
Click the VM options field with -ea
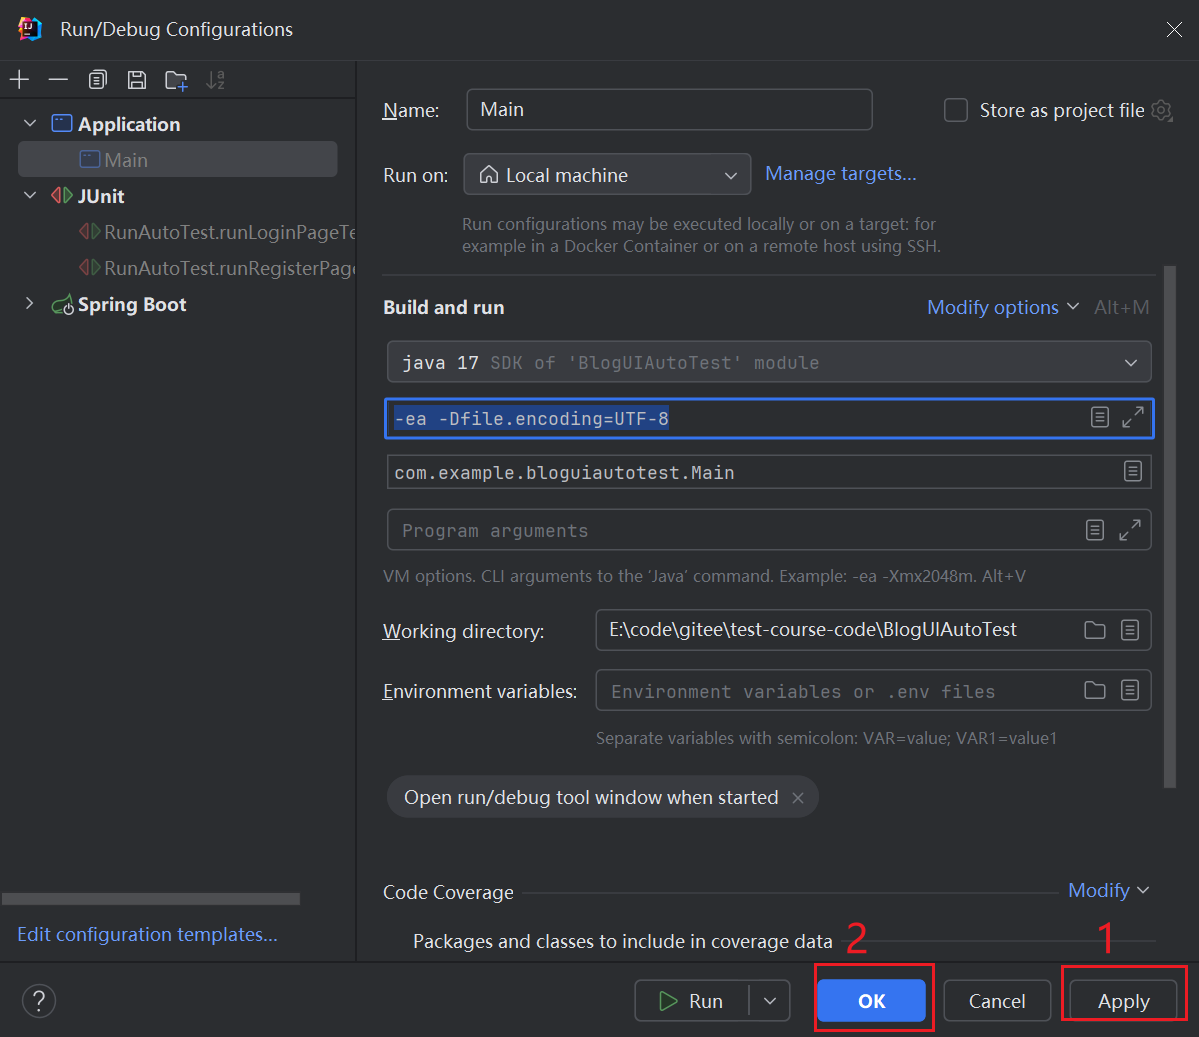pos(769,418)
